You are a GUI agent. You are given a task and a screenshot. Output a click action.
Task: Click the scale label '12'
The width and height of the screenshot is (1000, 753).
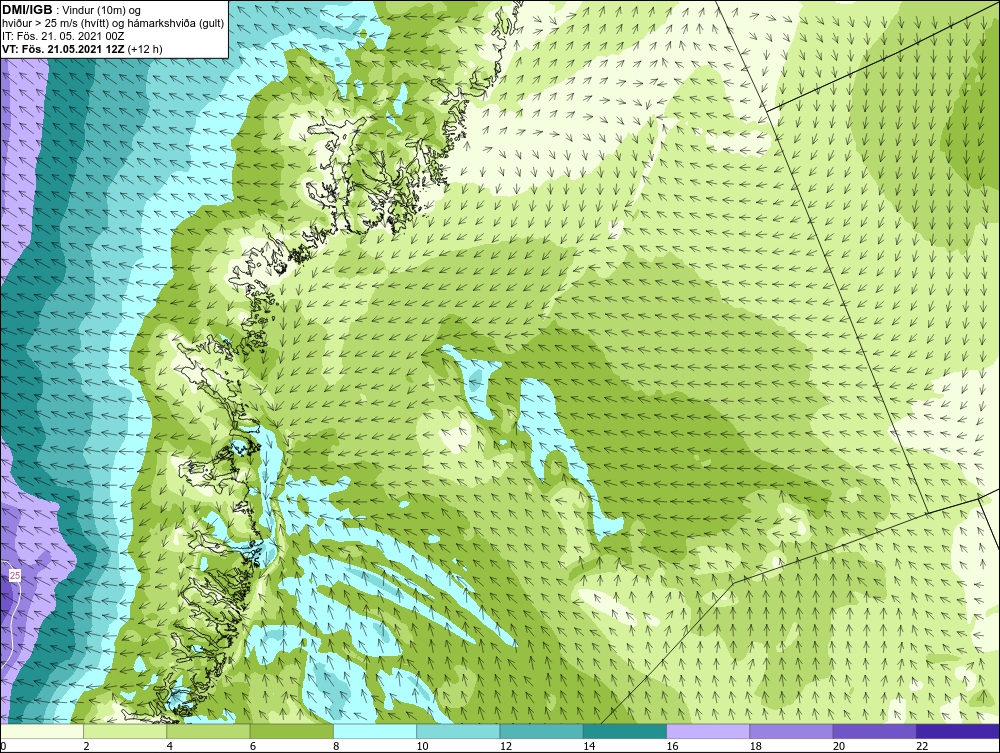pyautogui.click(x=505, y=746)
